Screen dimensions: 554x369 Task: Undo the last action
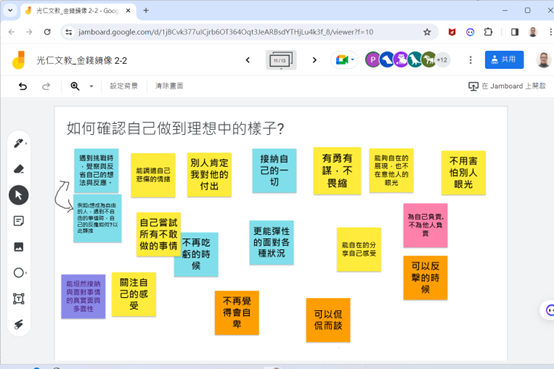click(x=23, y=86)
